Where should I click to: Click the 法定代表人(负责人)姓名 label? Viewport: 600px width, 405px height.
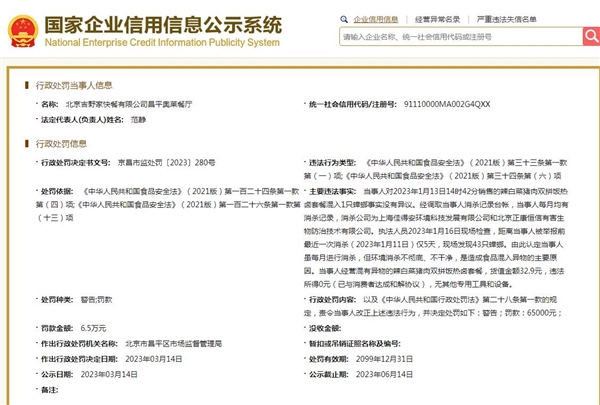(82, 120)
